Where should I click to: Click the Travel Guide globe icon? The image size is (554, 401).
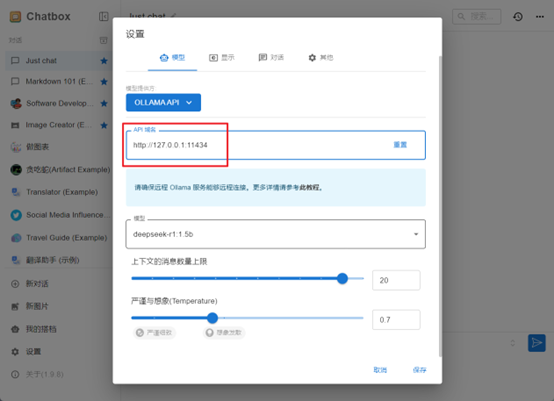click(x=16, y=238)
